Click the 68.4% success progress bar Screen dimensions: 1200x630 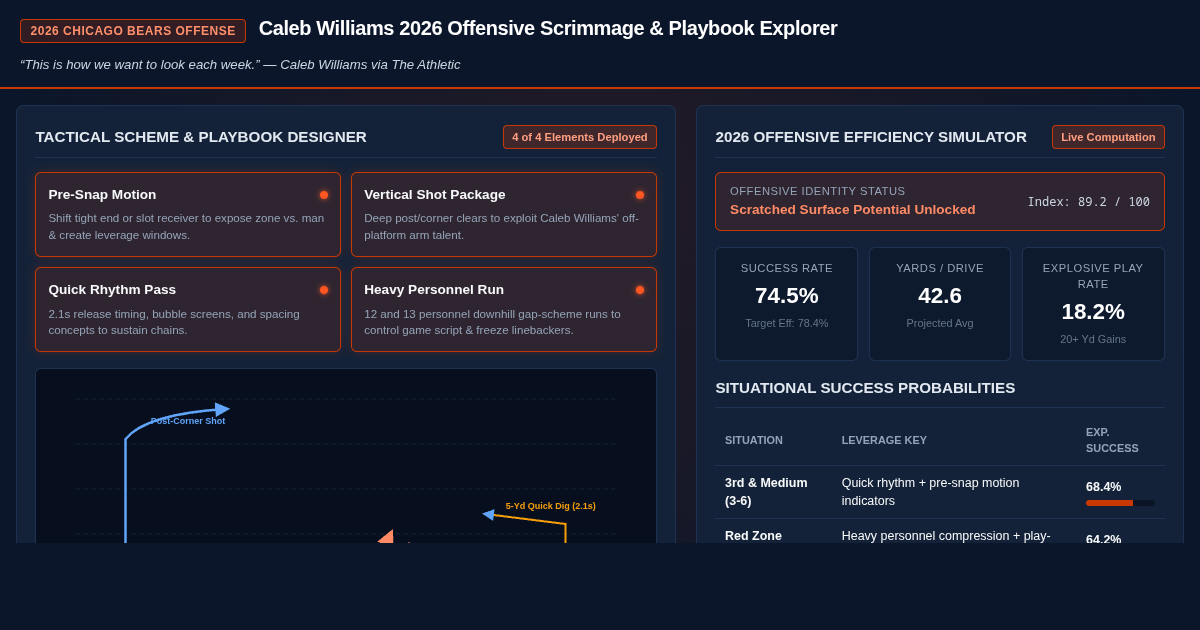pyautogui.click(x=1120, y=503)
